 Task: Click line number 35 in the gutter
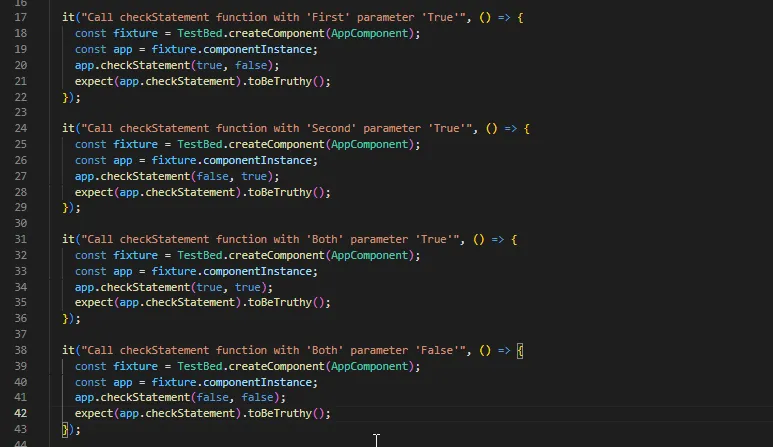(21, 302)
